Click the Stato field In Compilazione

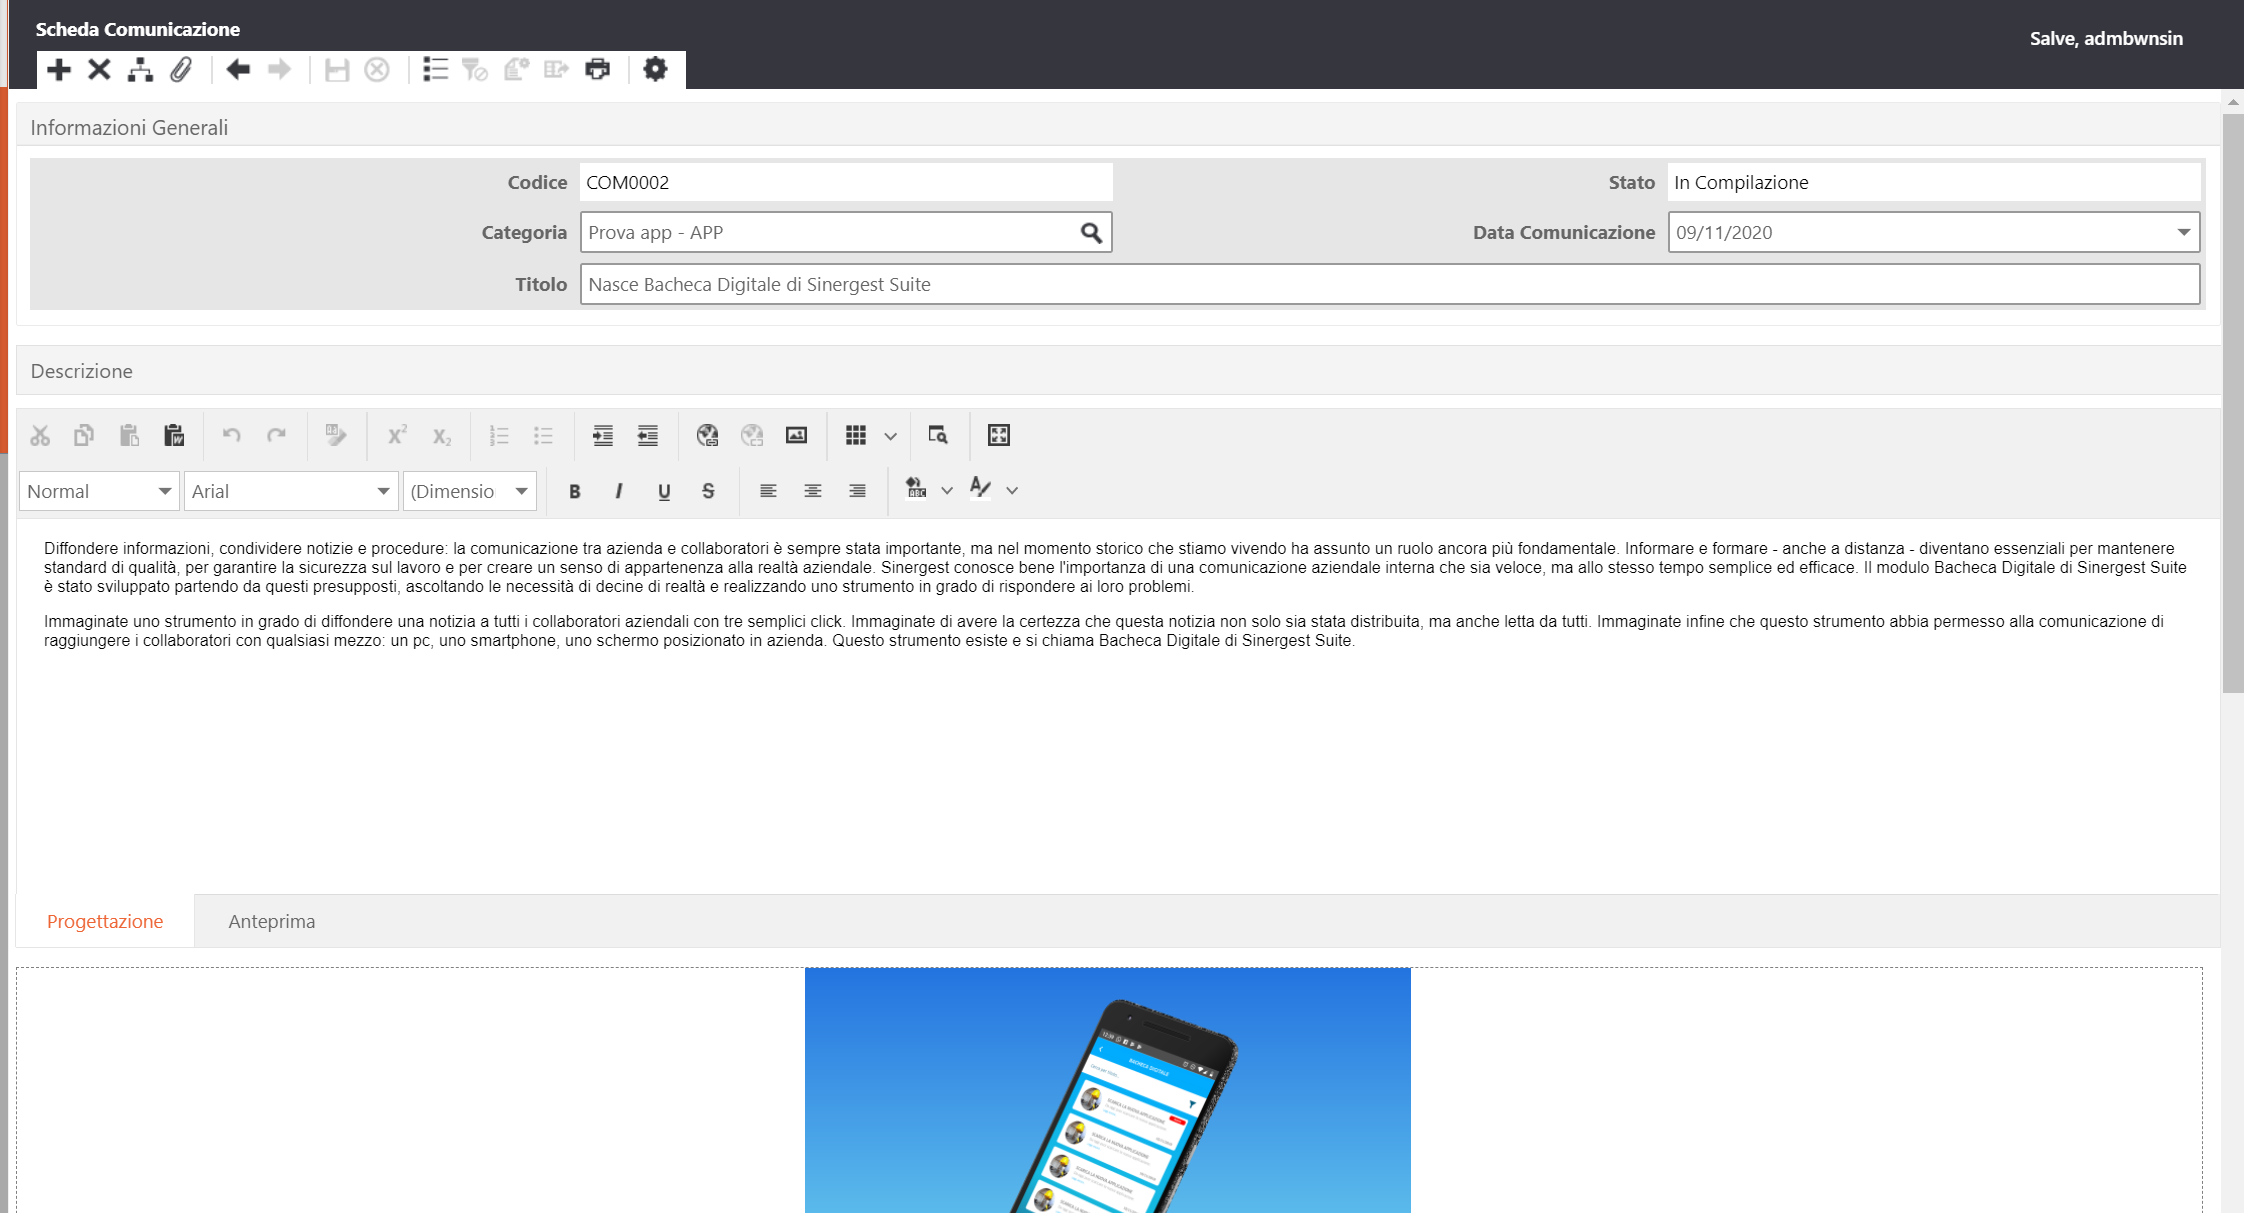point(1934,182)
